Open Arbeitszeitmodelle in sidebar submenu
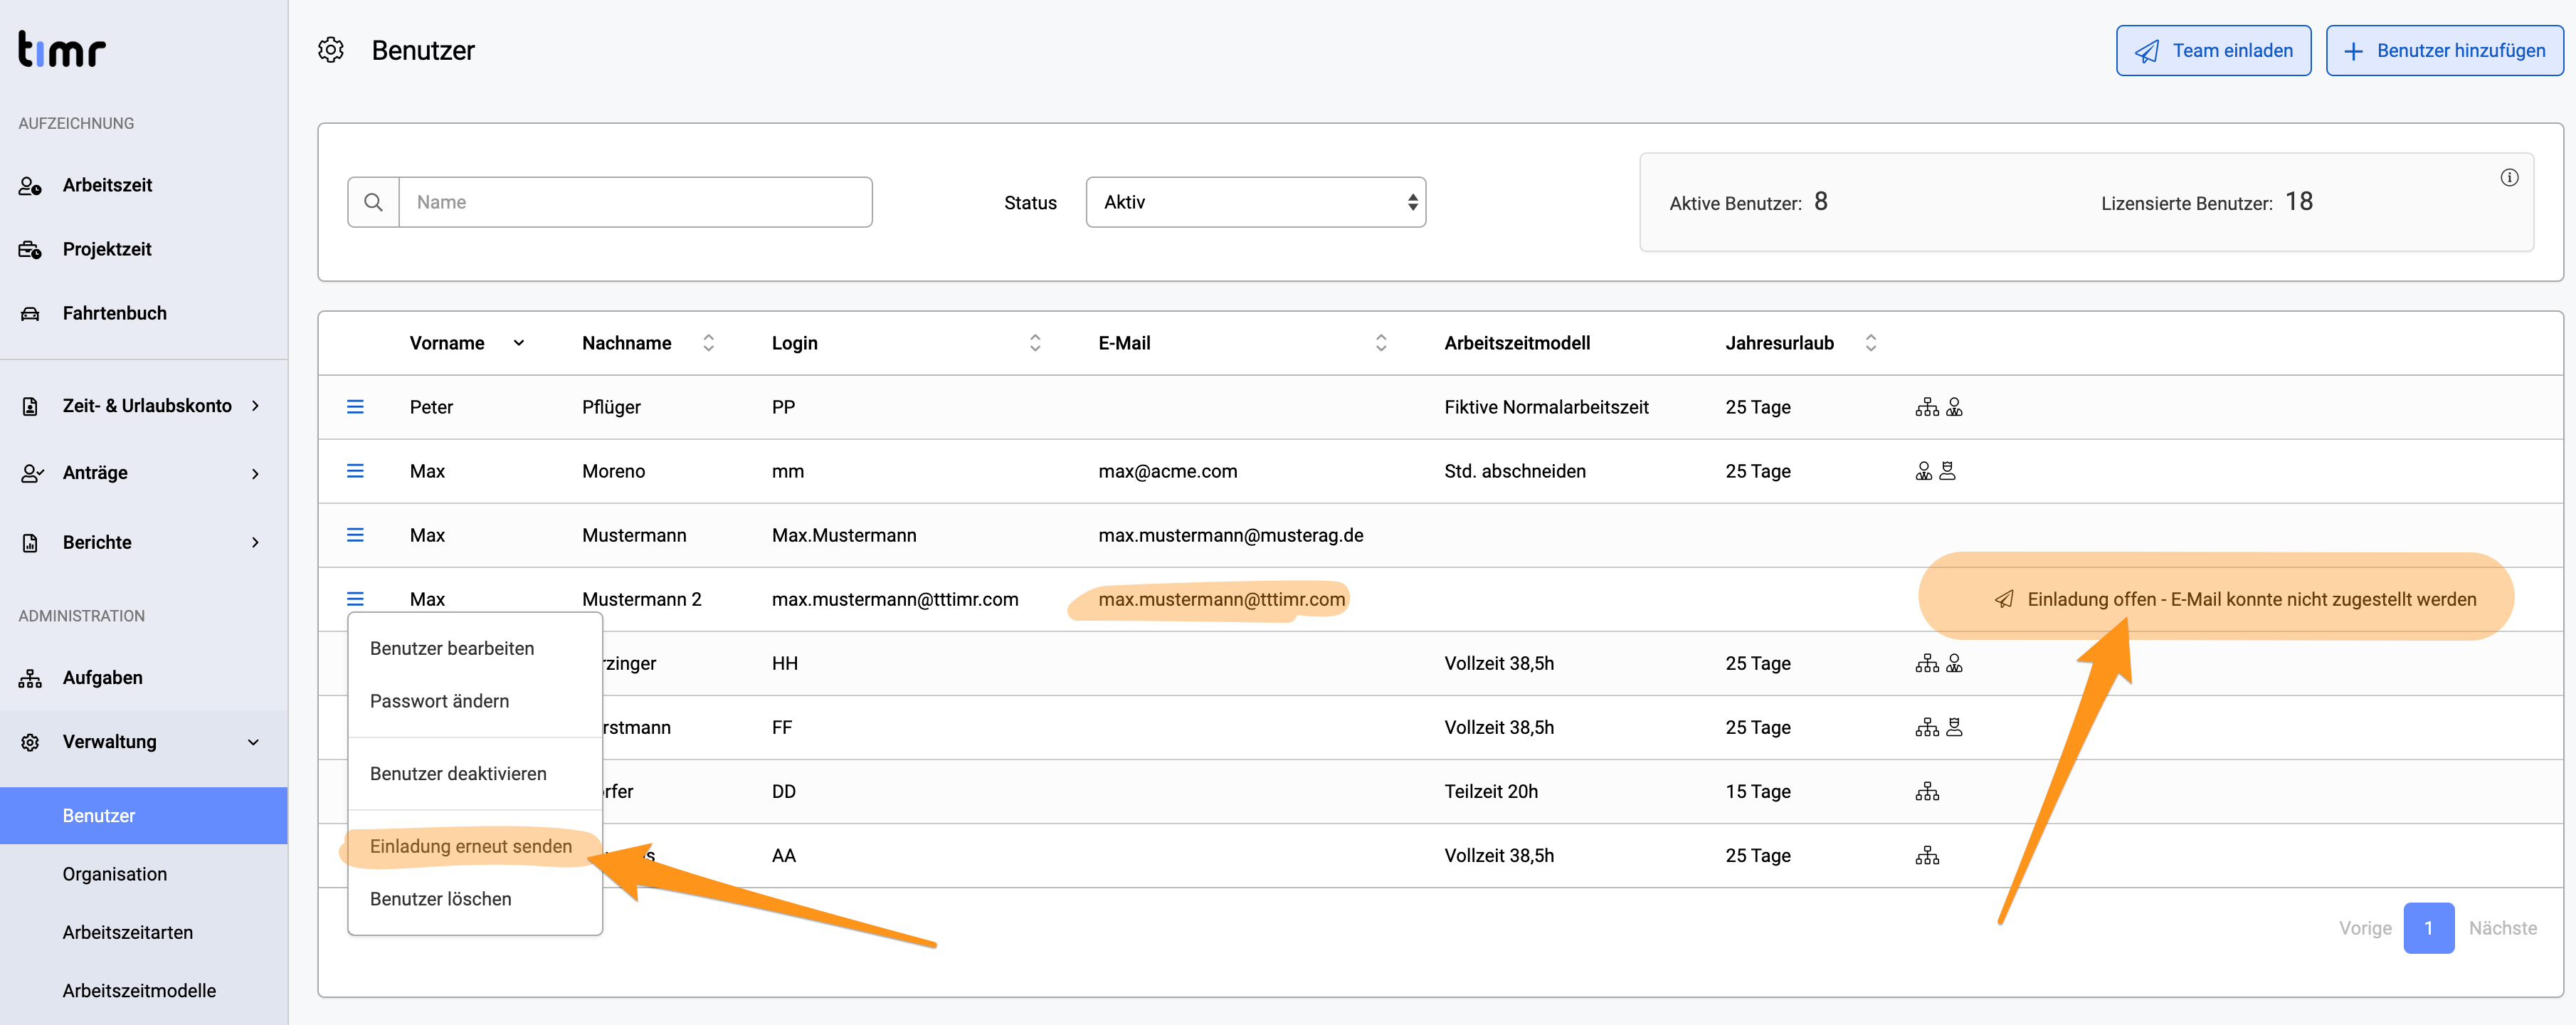Viewport: 2576px width, 1025px height. 143,991
